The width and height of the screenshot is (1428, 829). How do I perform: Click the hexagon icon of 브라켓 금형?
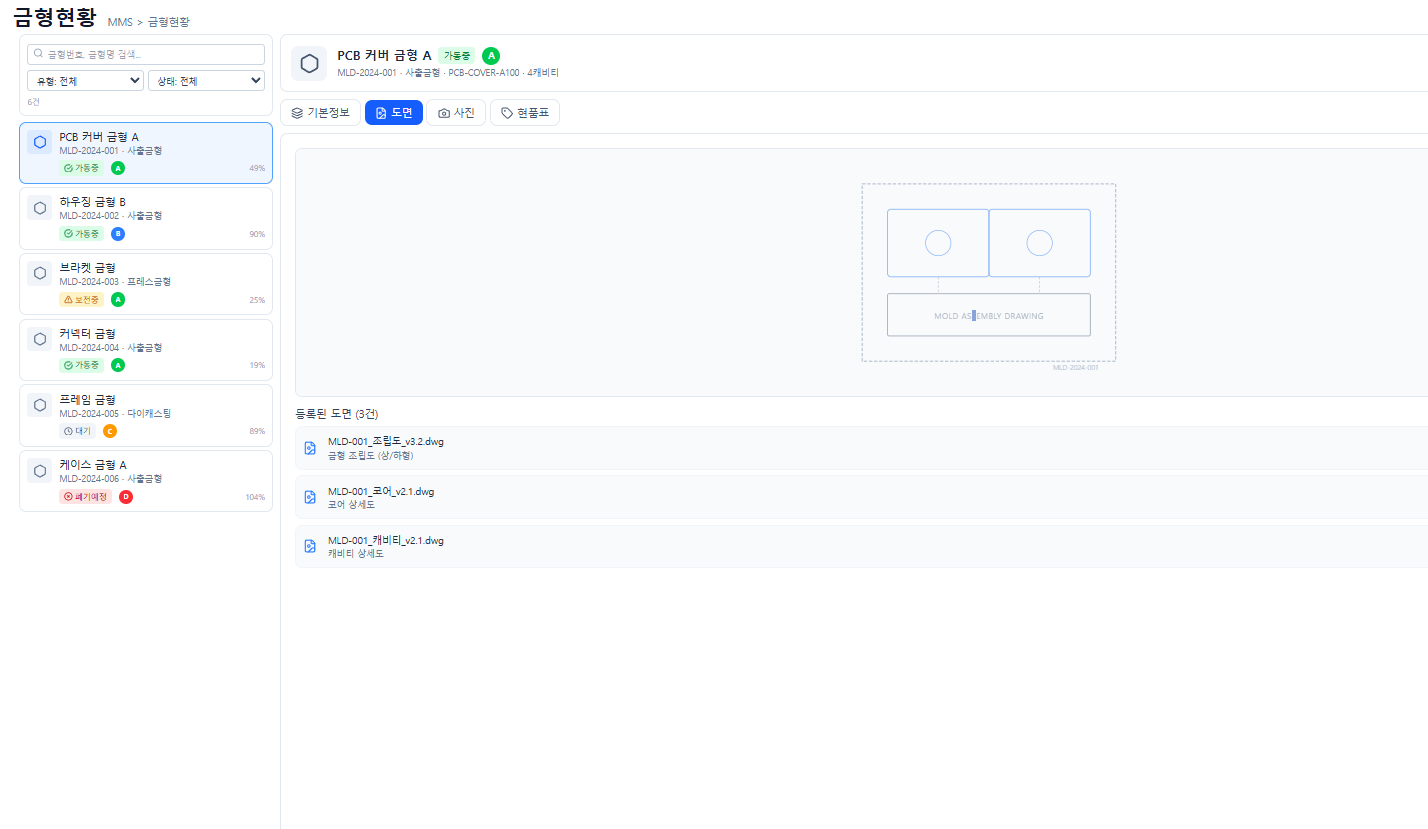tap(40, 273)
